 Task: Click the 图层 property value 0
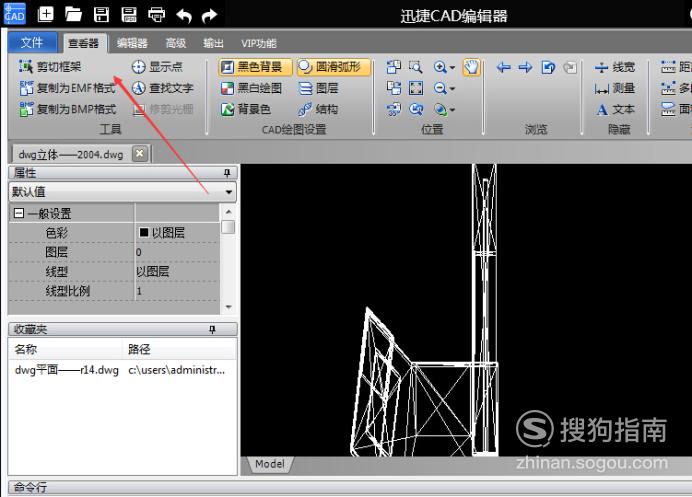click(x=177, y=252)
